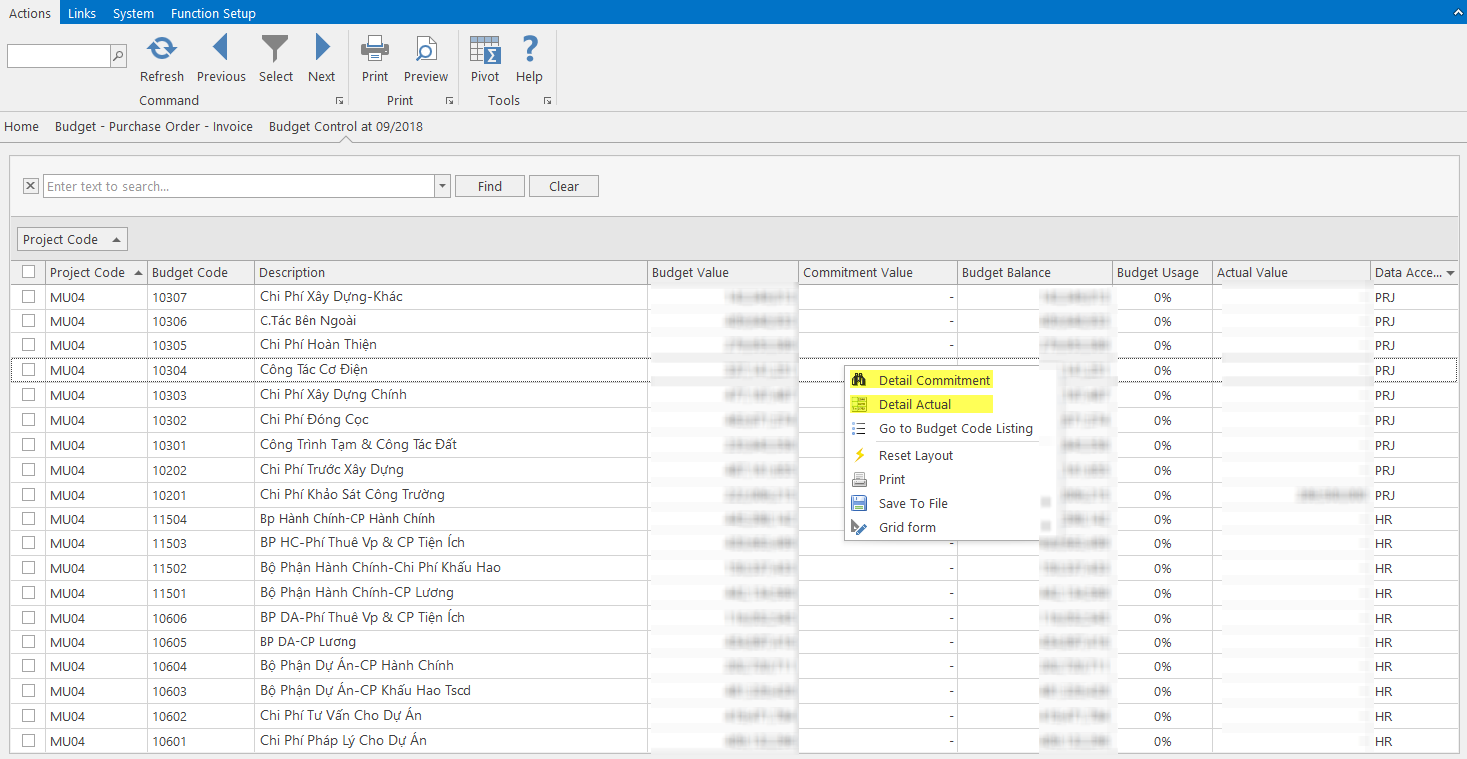Expand Command group dialog launcher
Screen dimensions: 1467x759
340,101
